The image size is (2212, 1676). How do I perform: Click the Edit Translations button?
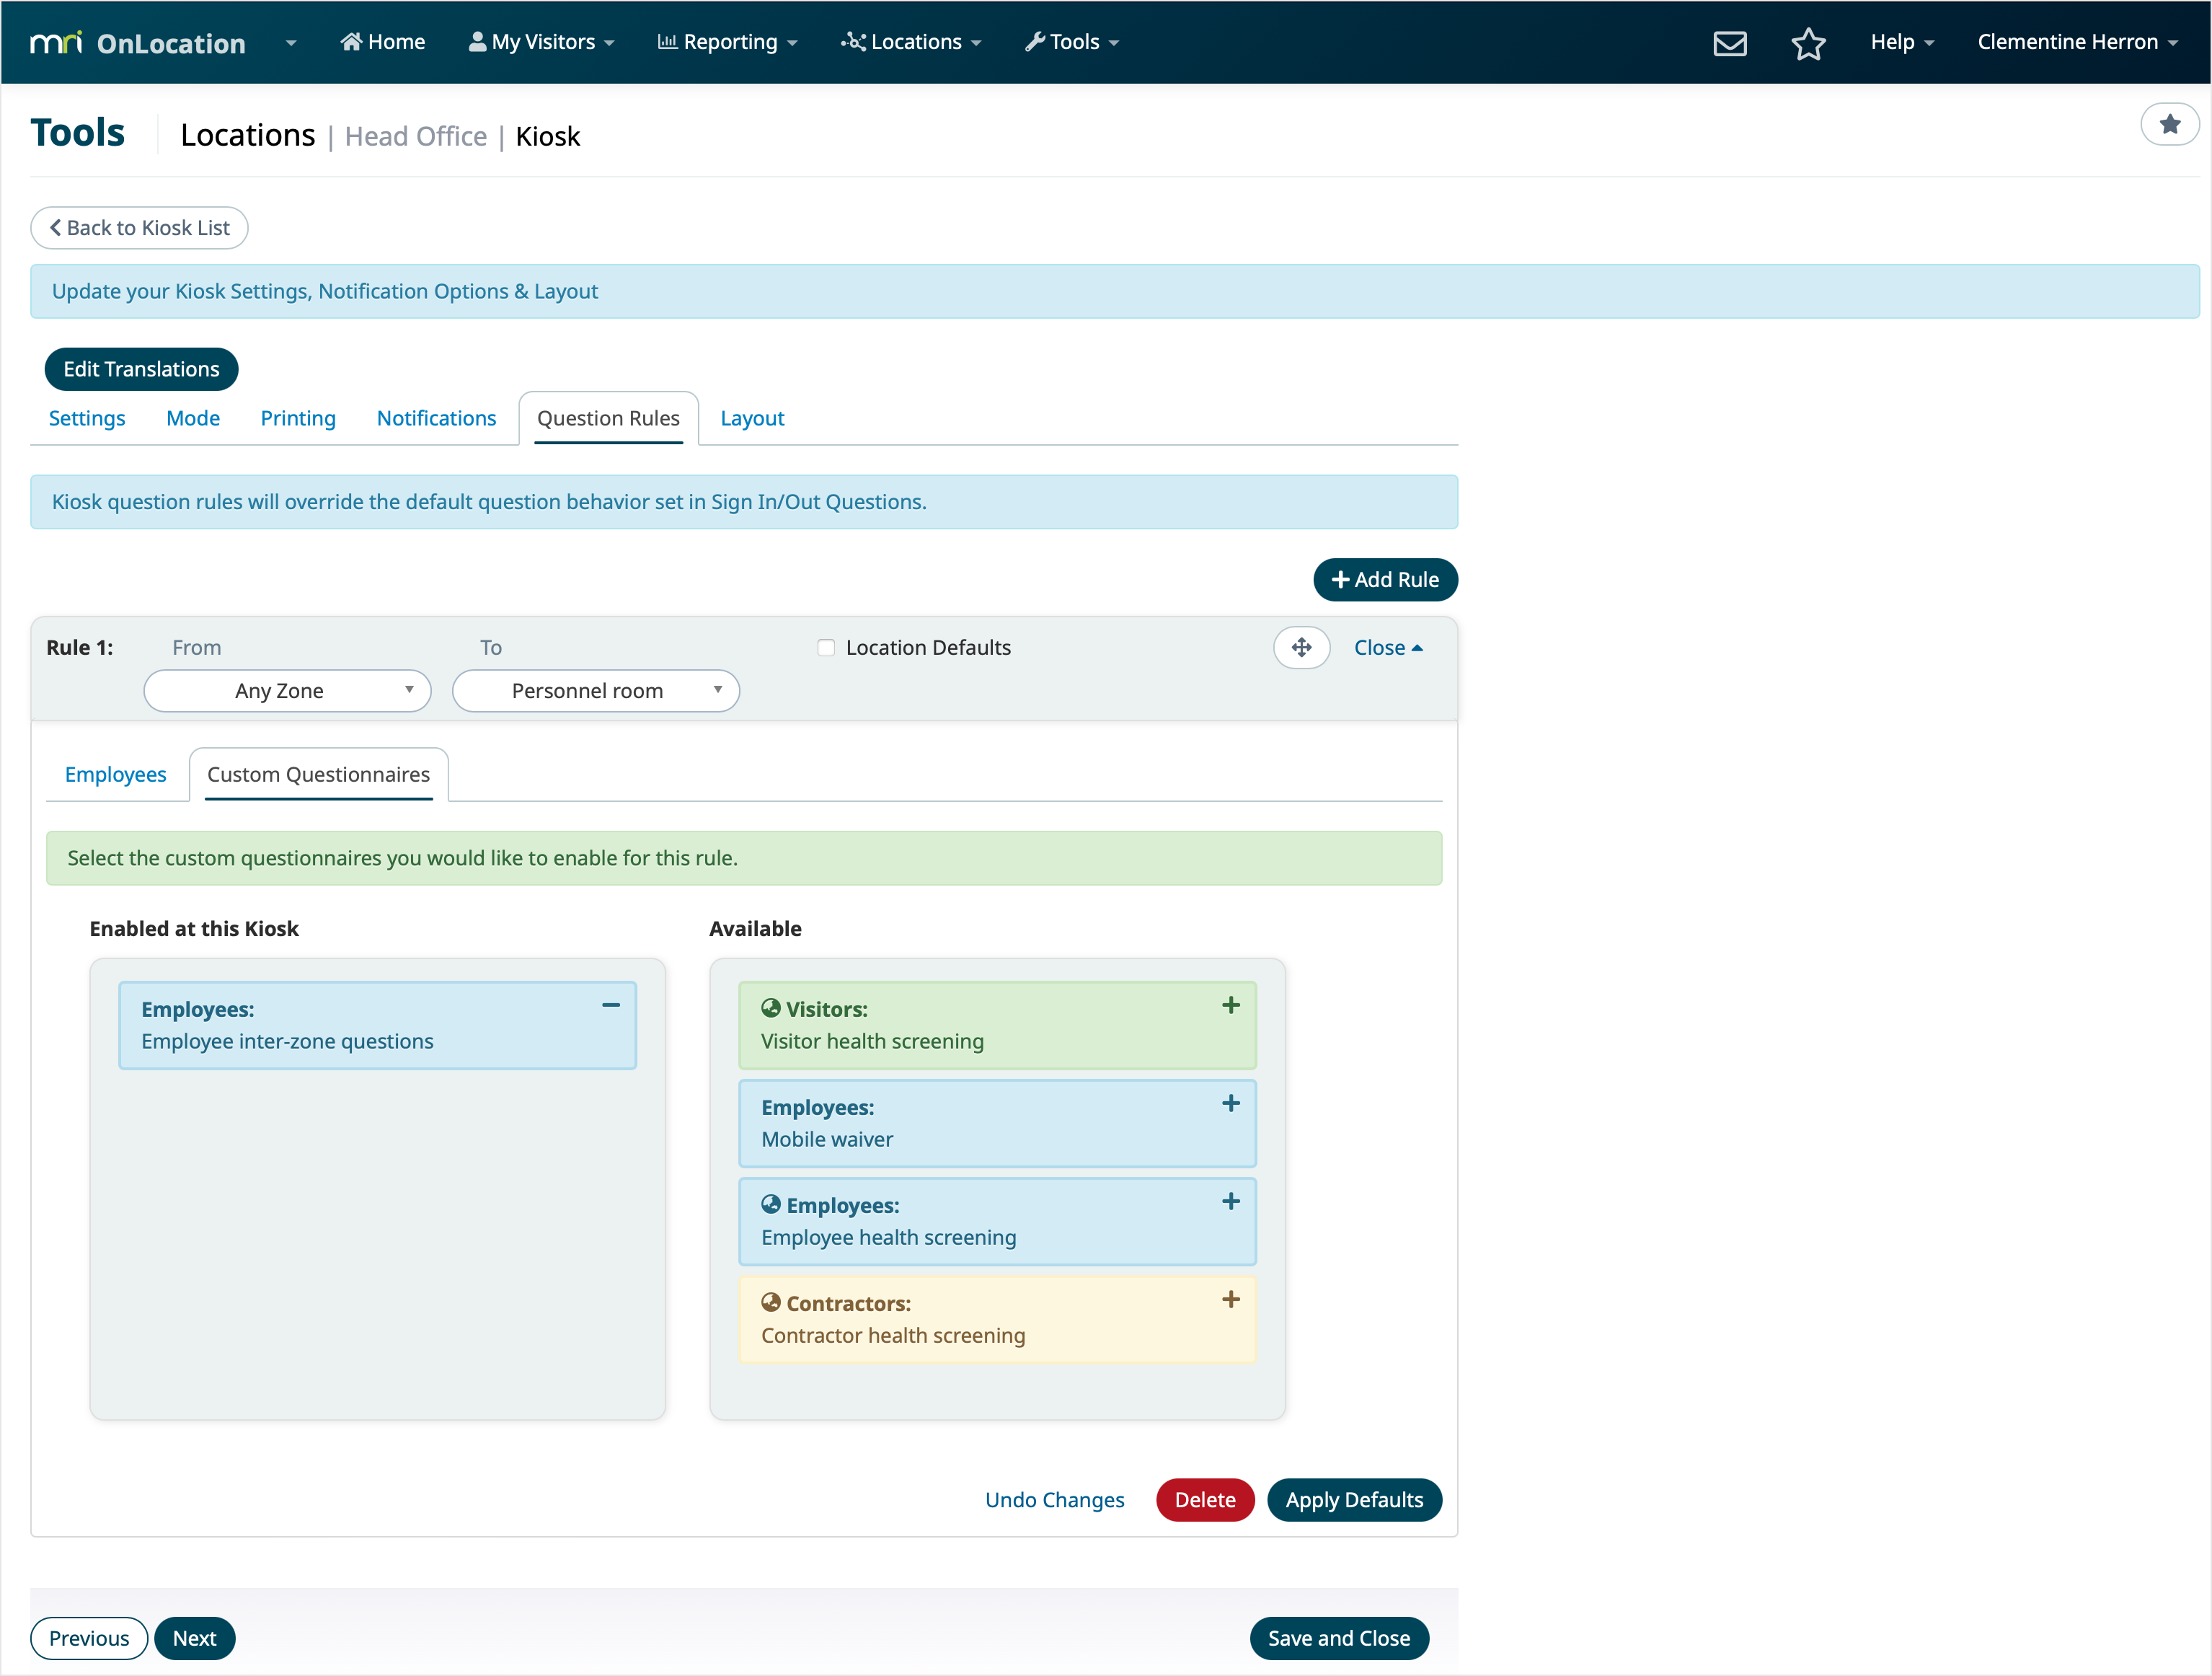141,369
